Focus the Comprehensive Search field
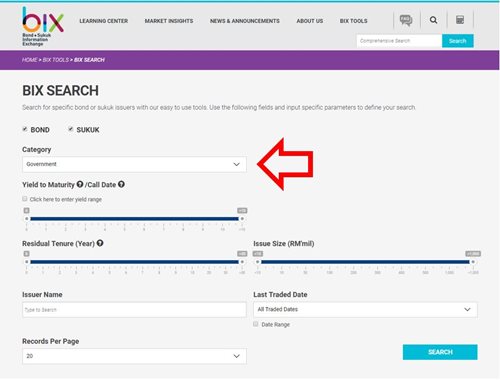 tap(399, 41)
